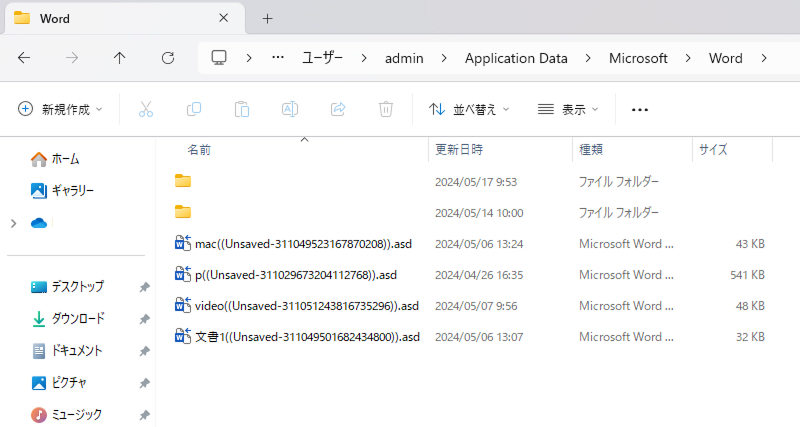This screenshot has width=800, height=427.
Task: Select file mac((Unsaved-311049523167870208)).asd
Action: 303,244
